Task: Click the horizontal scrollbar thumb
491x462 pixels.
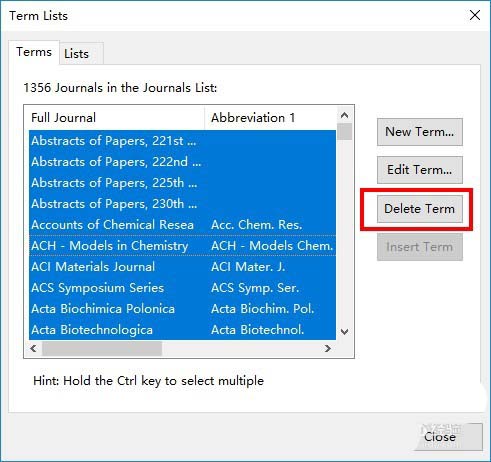Action: coord(102,348)
